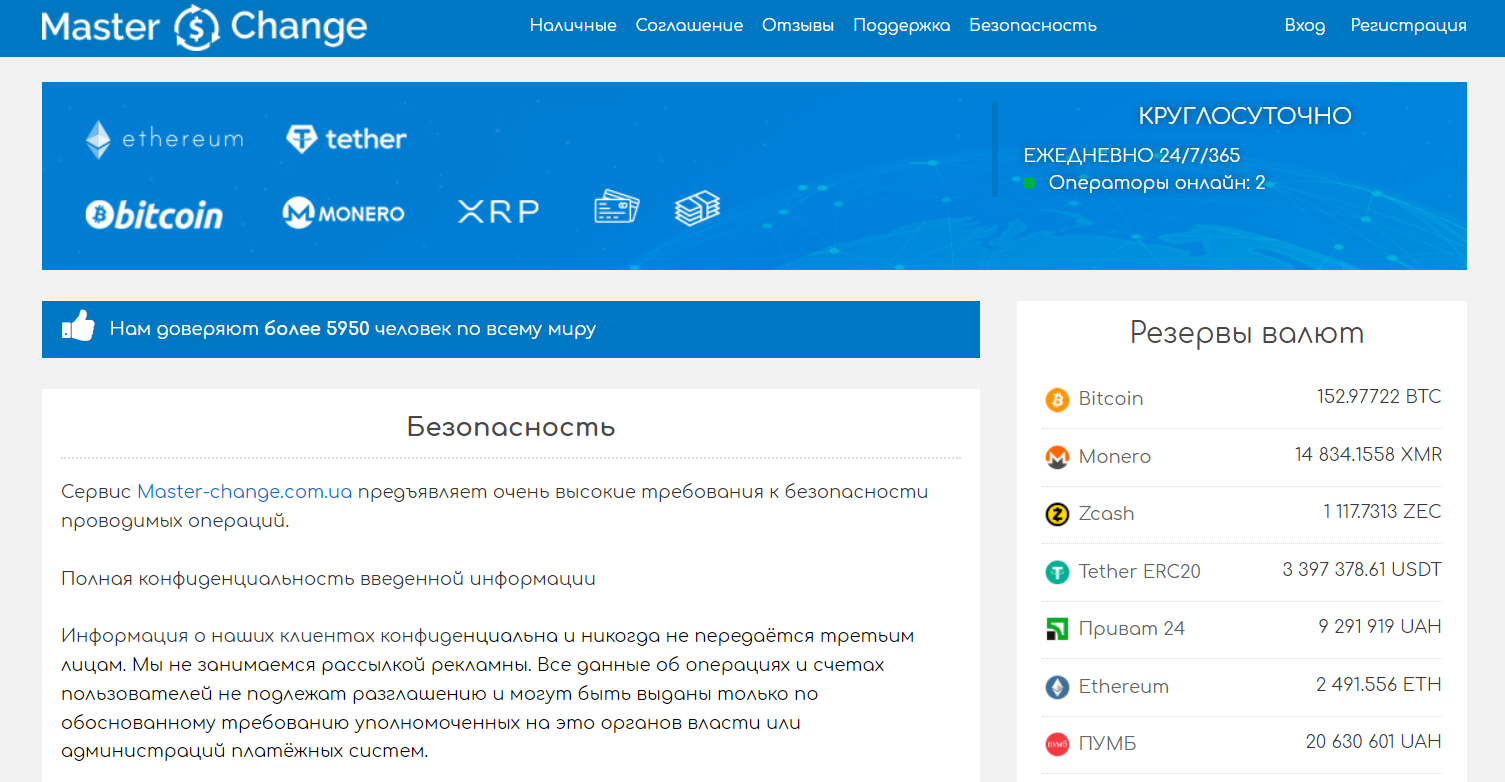Click the Zcash reserve name

click(1106, 513)
